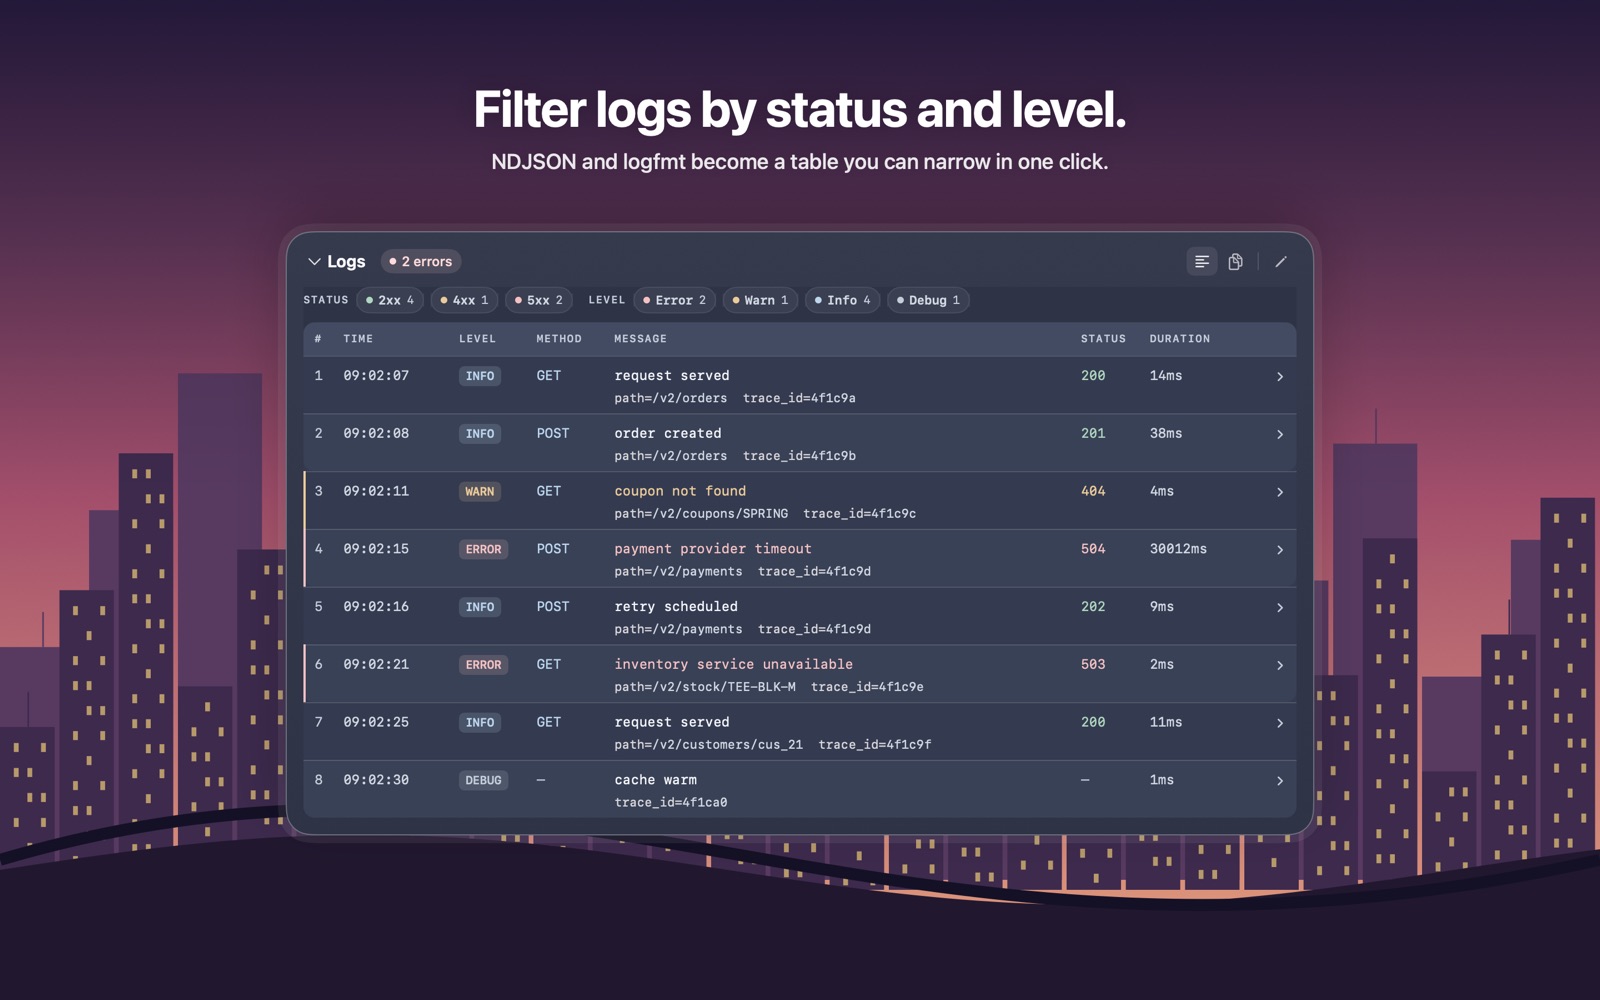Screen dimensions: 1600x1000
Task: Click status code 504
Action: point(1093,549)
